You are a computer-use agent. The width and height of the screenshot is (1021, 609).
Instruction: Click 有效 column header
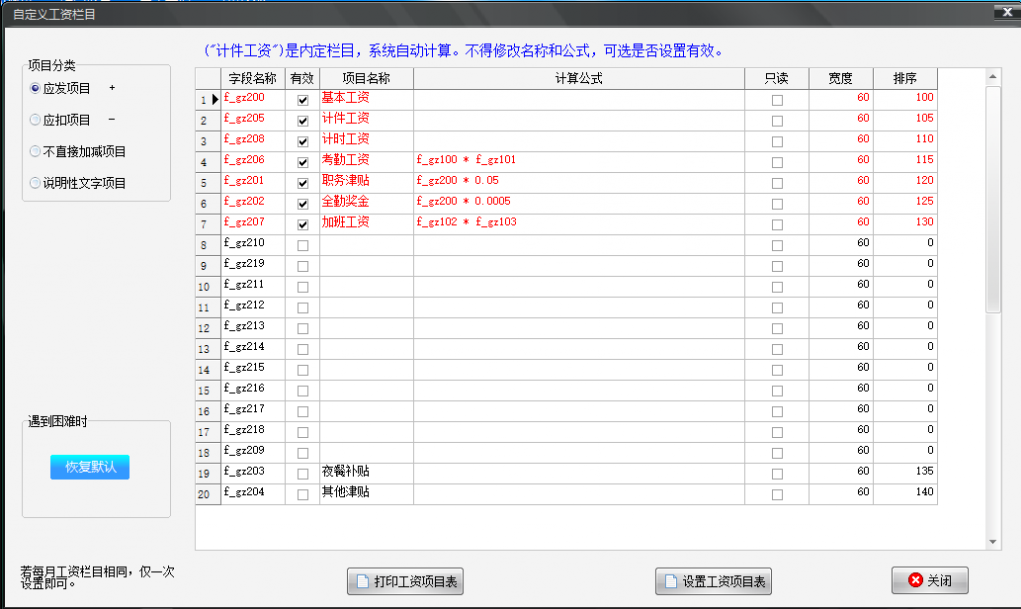click(302, 78)
